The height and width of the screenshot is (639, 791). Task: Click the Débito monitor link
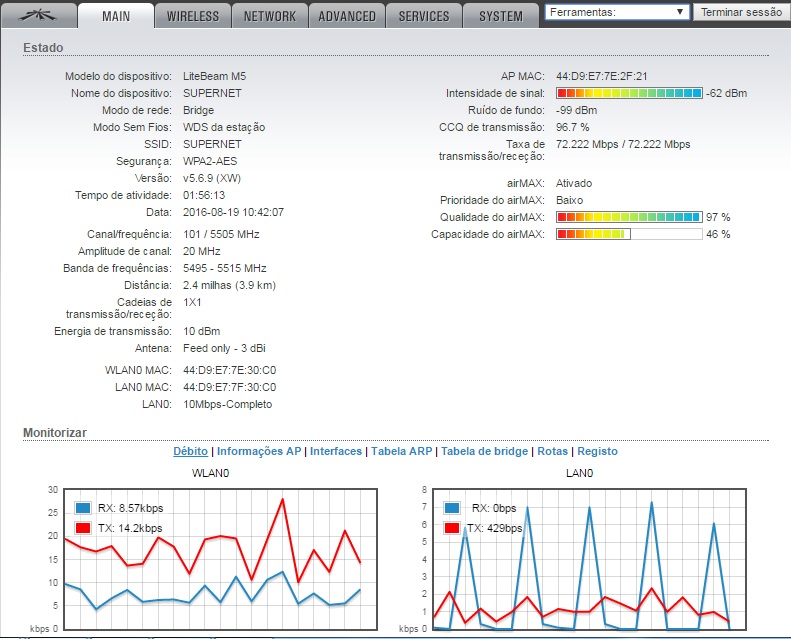(x=190, y=452)
